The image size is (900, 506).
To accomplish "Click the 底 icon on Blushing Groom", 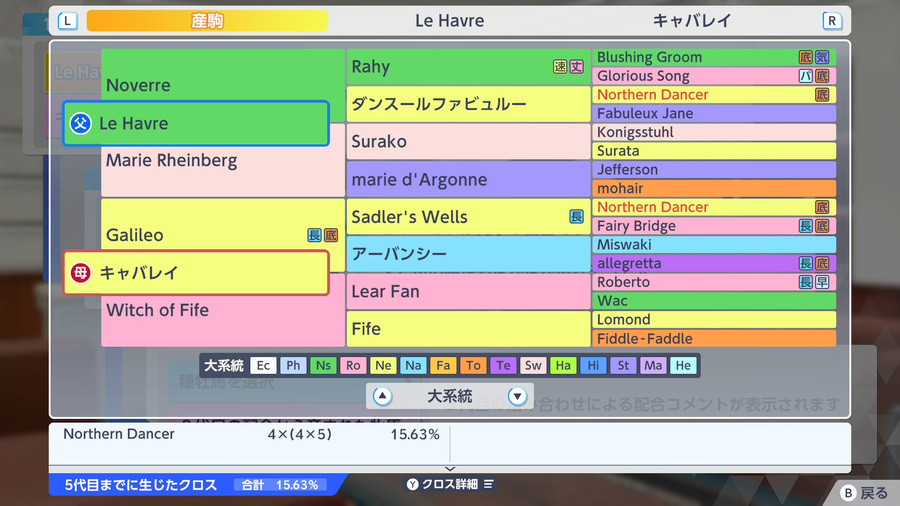I will (x=806, y=57).
